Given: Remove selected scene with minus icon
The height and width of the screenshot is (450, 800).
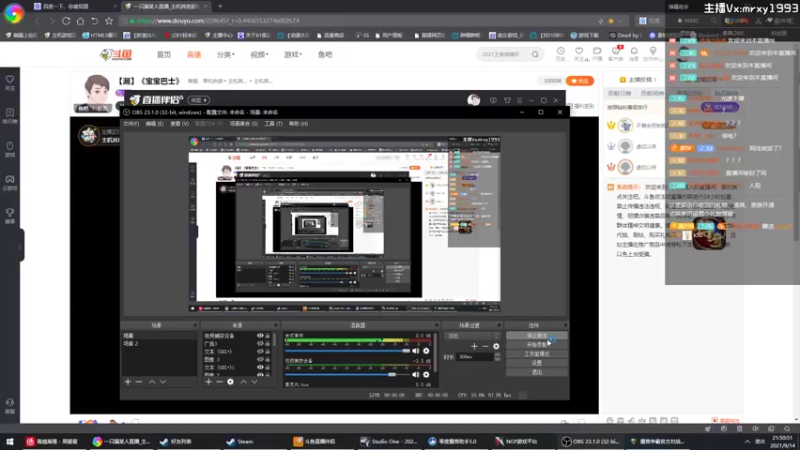Looking at the screenshot, I should [x=139, y=382].
